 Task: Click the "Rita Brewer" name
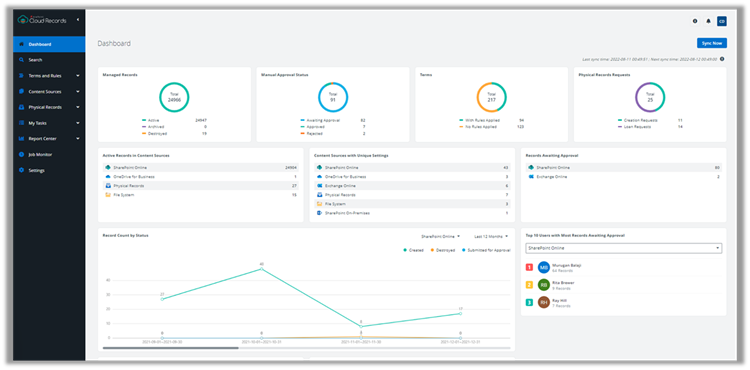pos(563,283)
